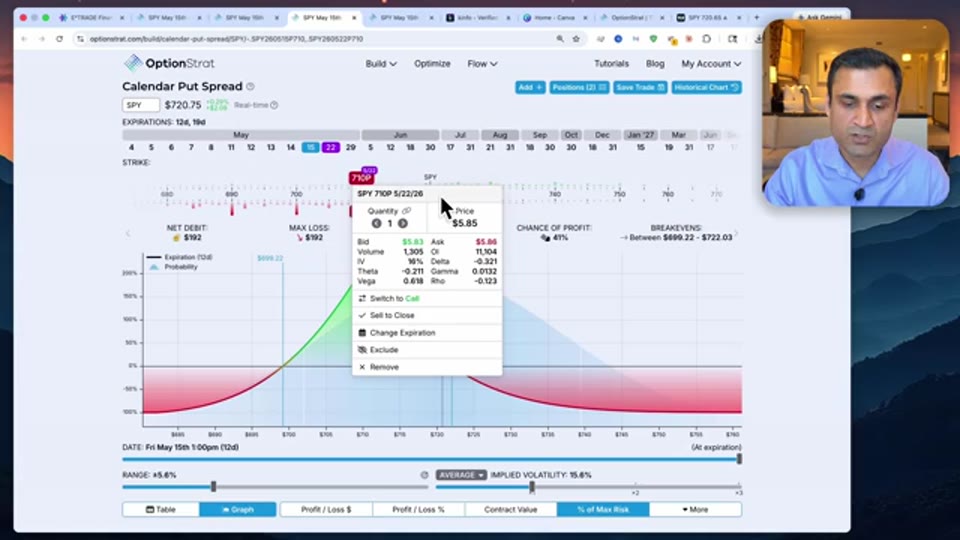
Task: Click the reset icon beside the AVERAGE dropdown
Action: [424, 475]
